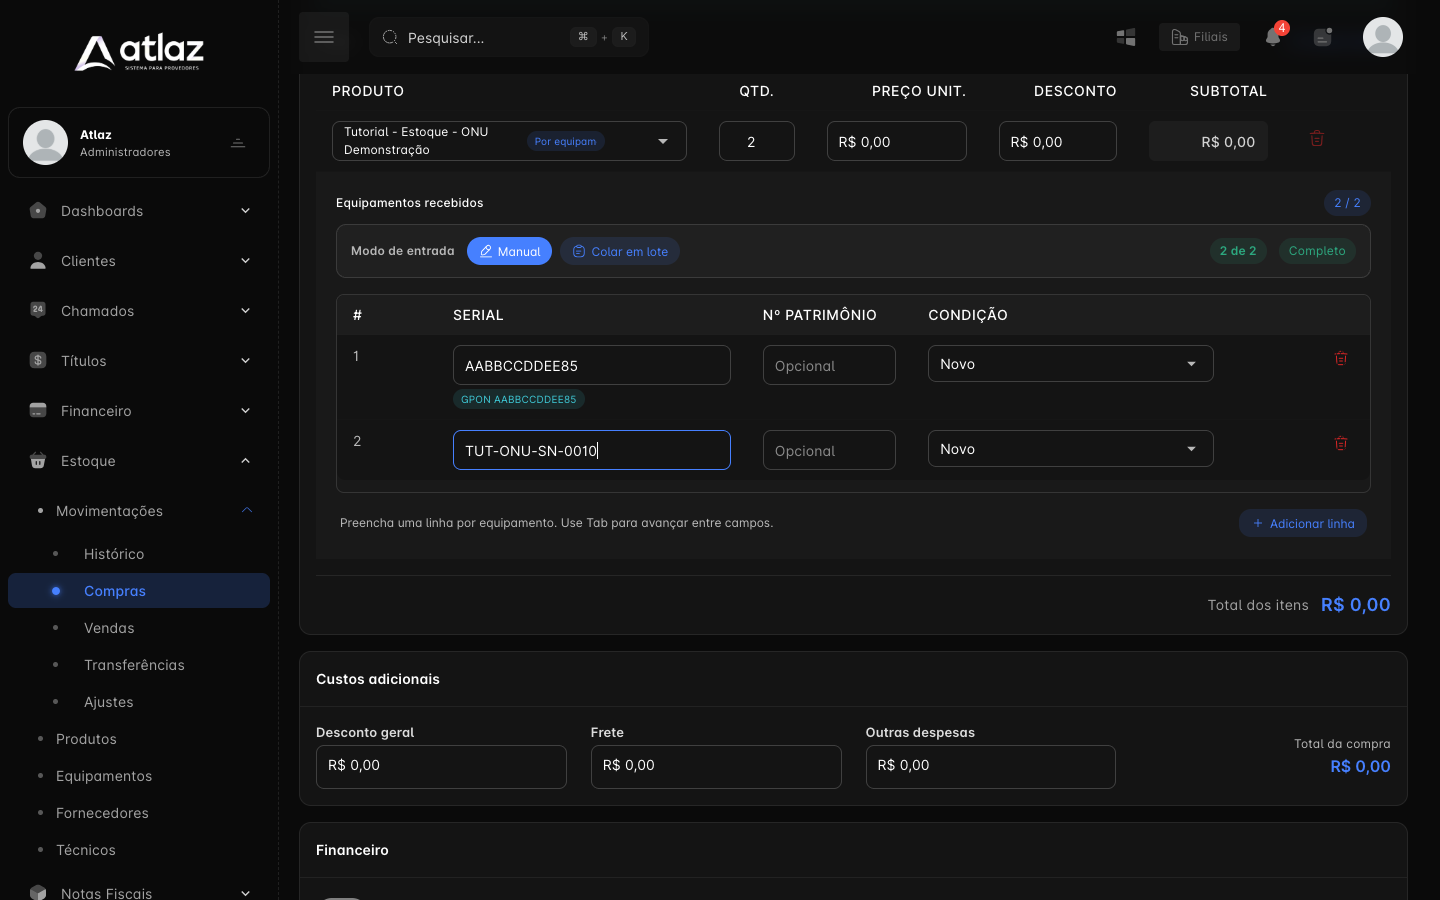Screen dimensions: 1440x900
Task: Click Nº Patrimônio field for row 1
Action: point(829,365)
